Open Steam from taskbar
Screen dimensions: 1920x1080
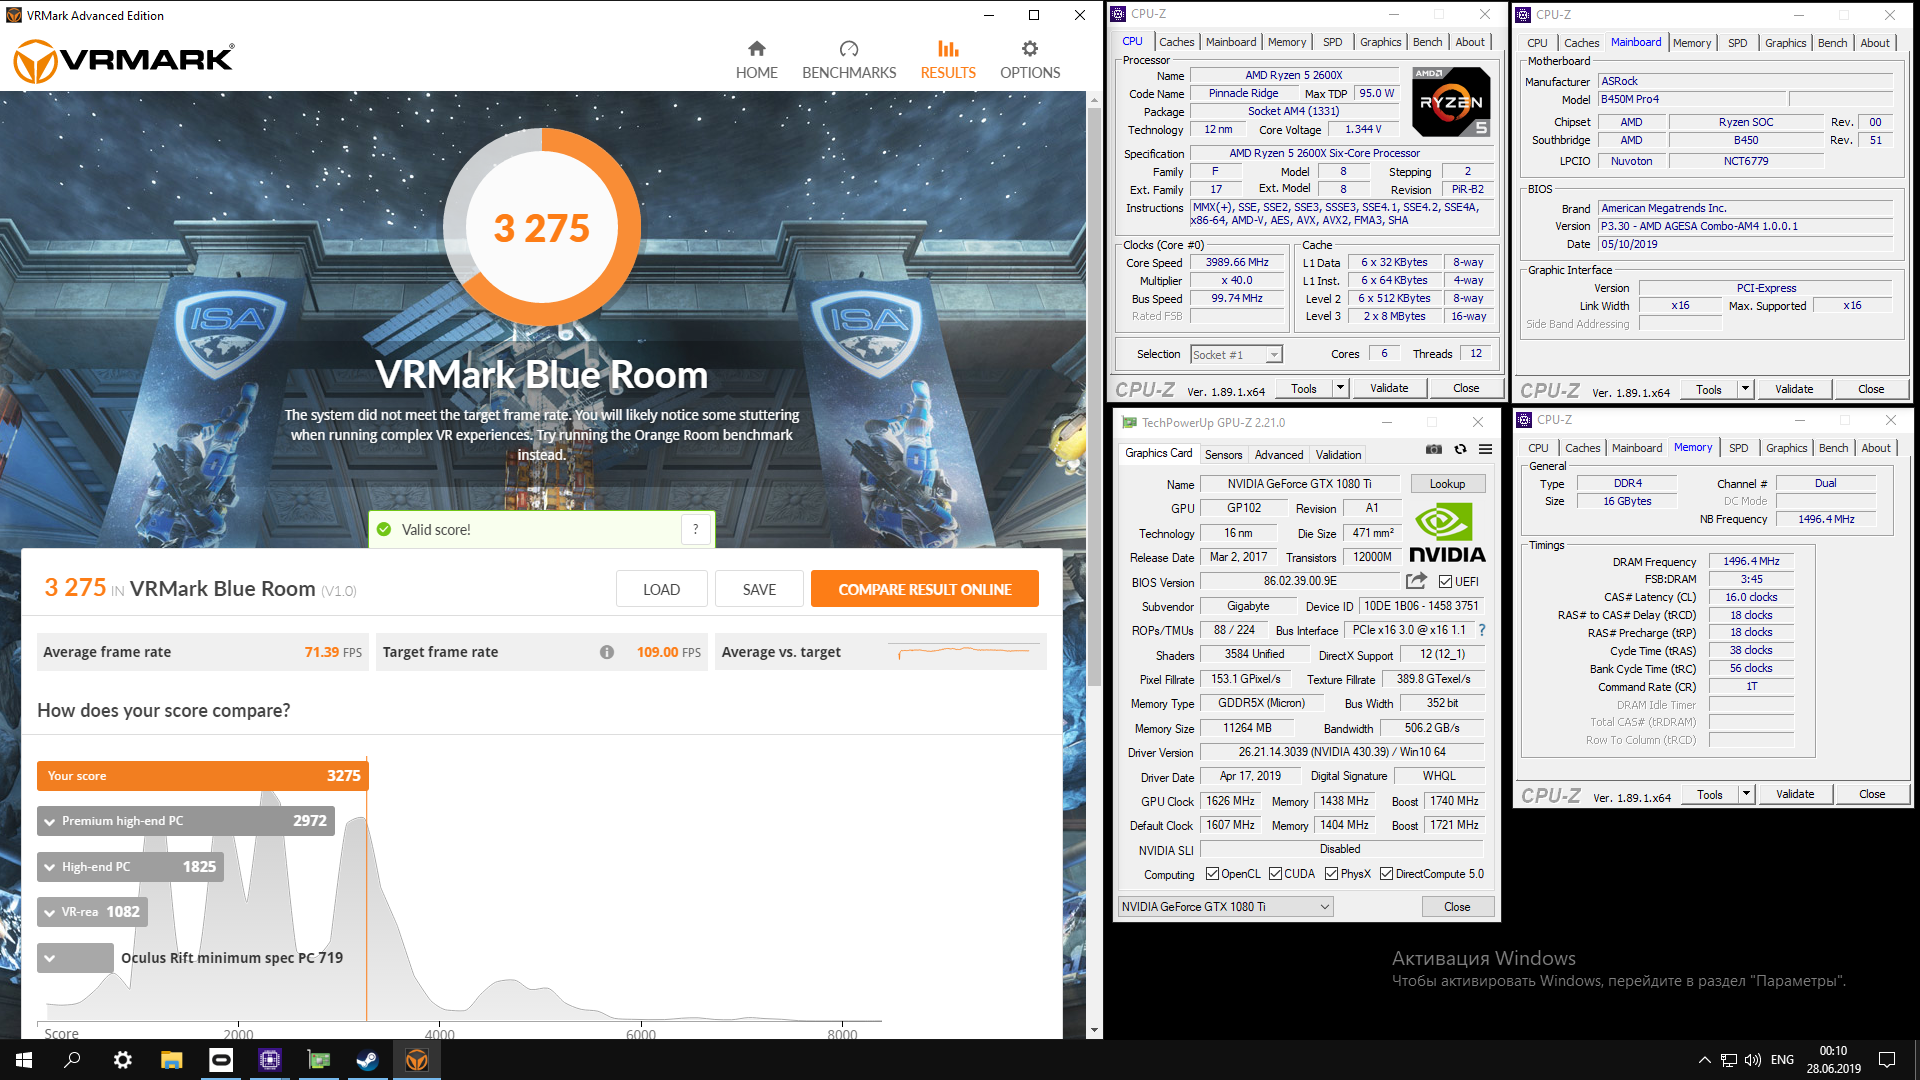(x=367, y=1060)
